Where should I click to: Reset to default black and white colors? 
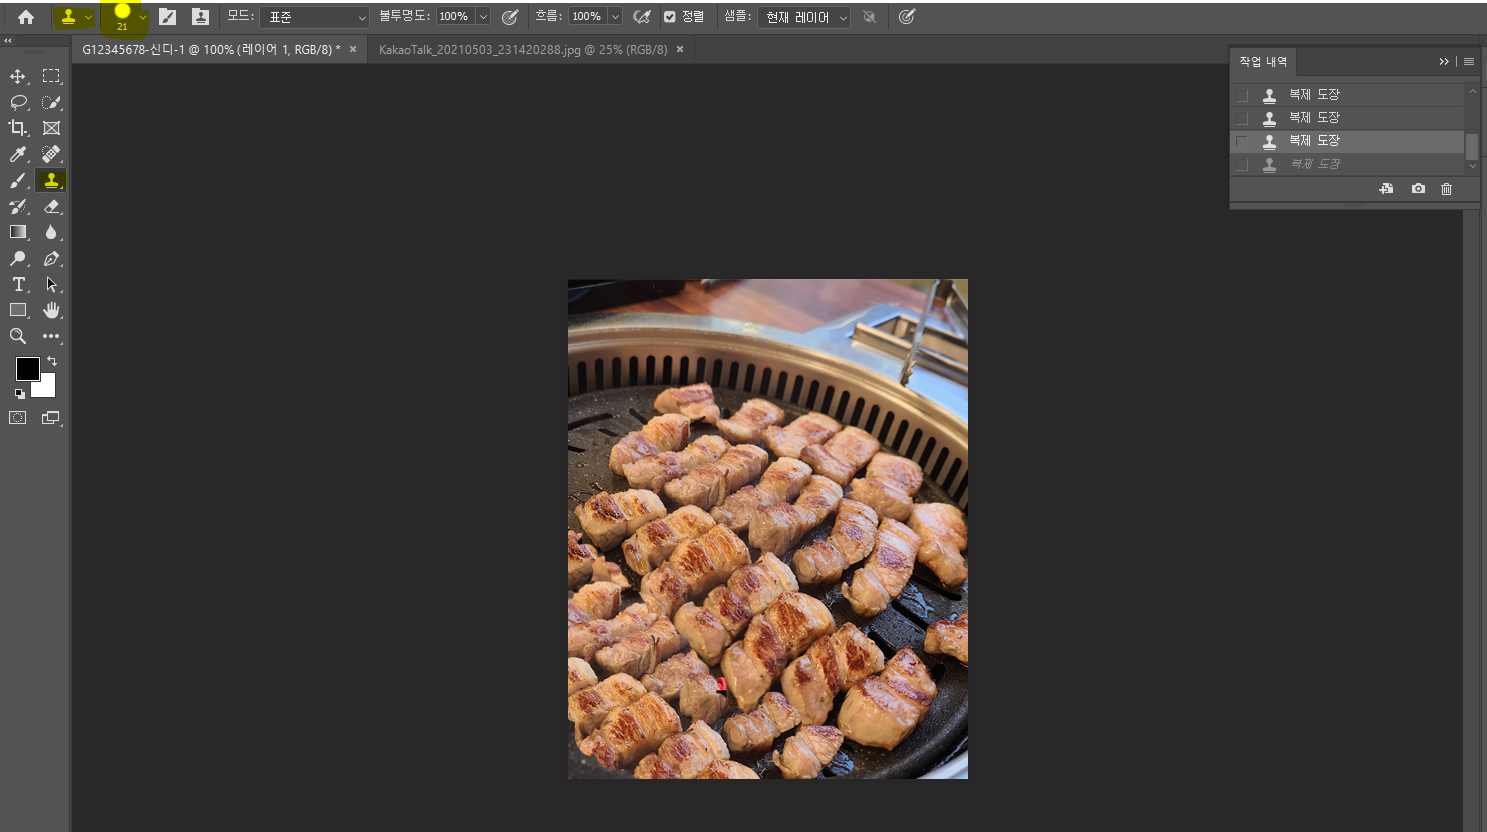coord(20,394)
